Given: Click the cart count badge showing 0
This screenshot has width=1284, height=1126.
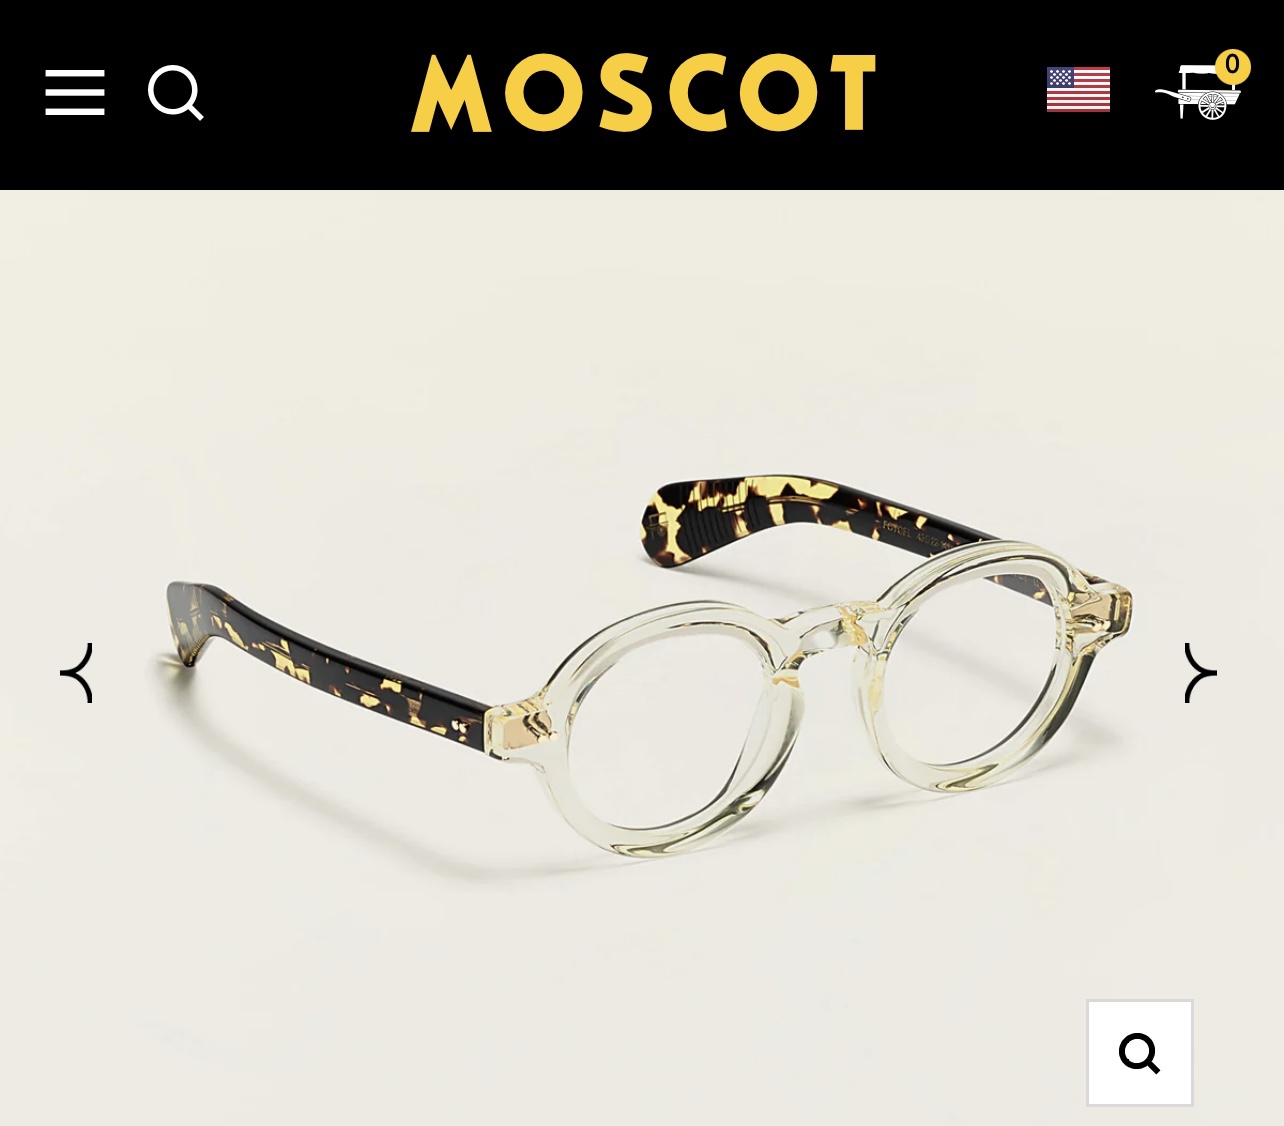Looking at the screenshot, I should (1232, 66).
